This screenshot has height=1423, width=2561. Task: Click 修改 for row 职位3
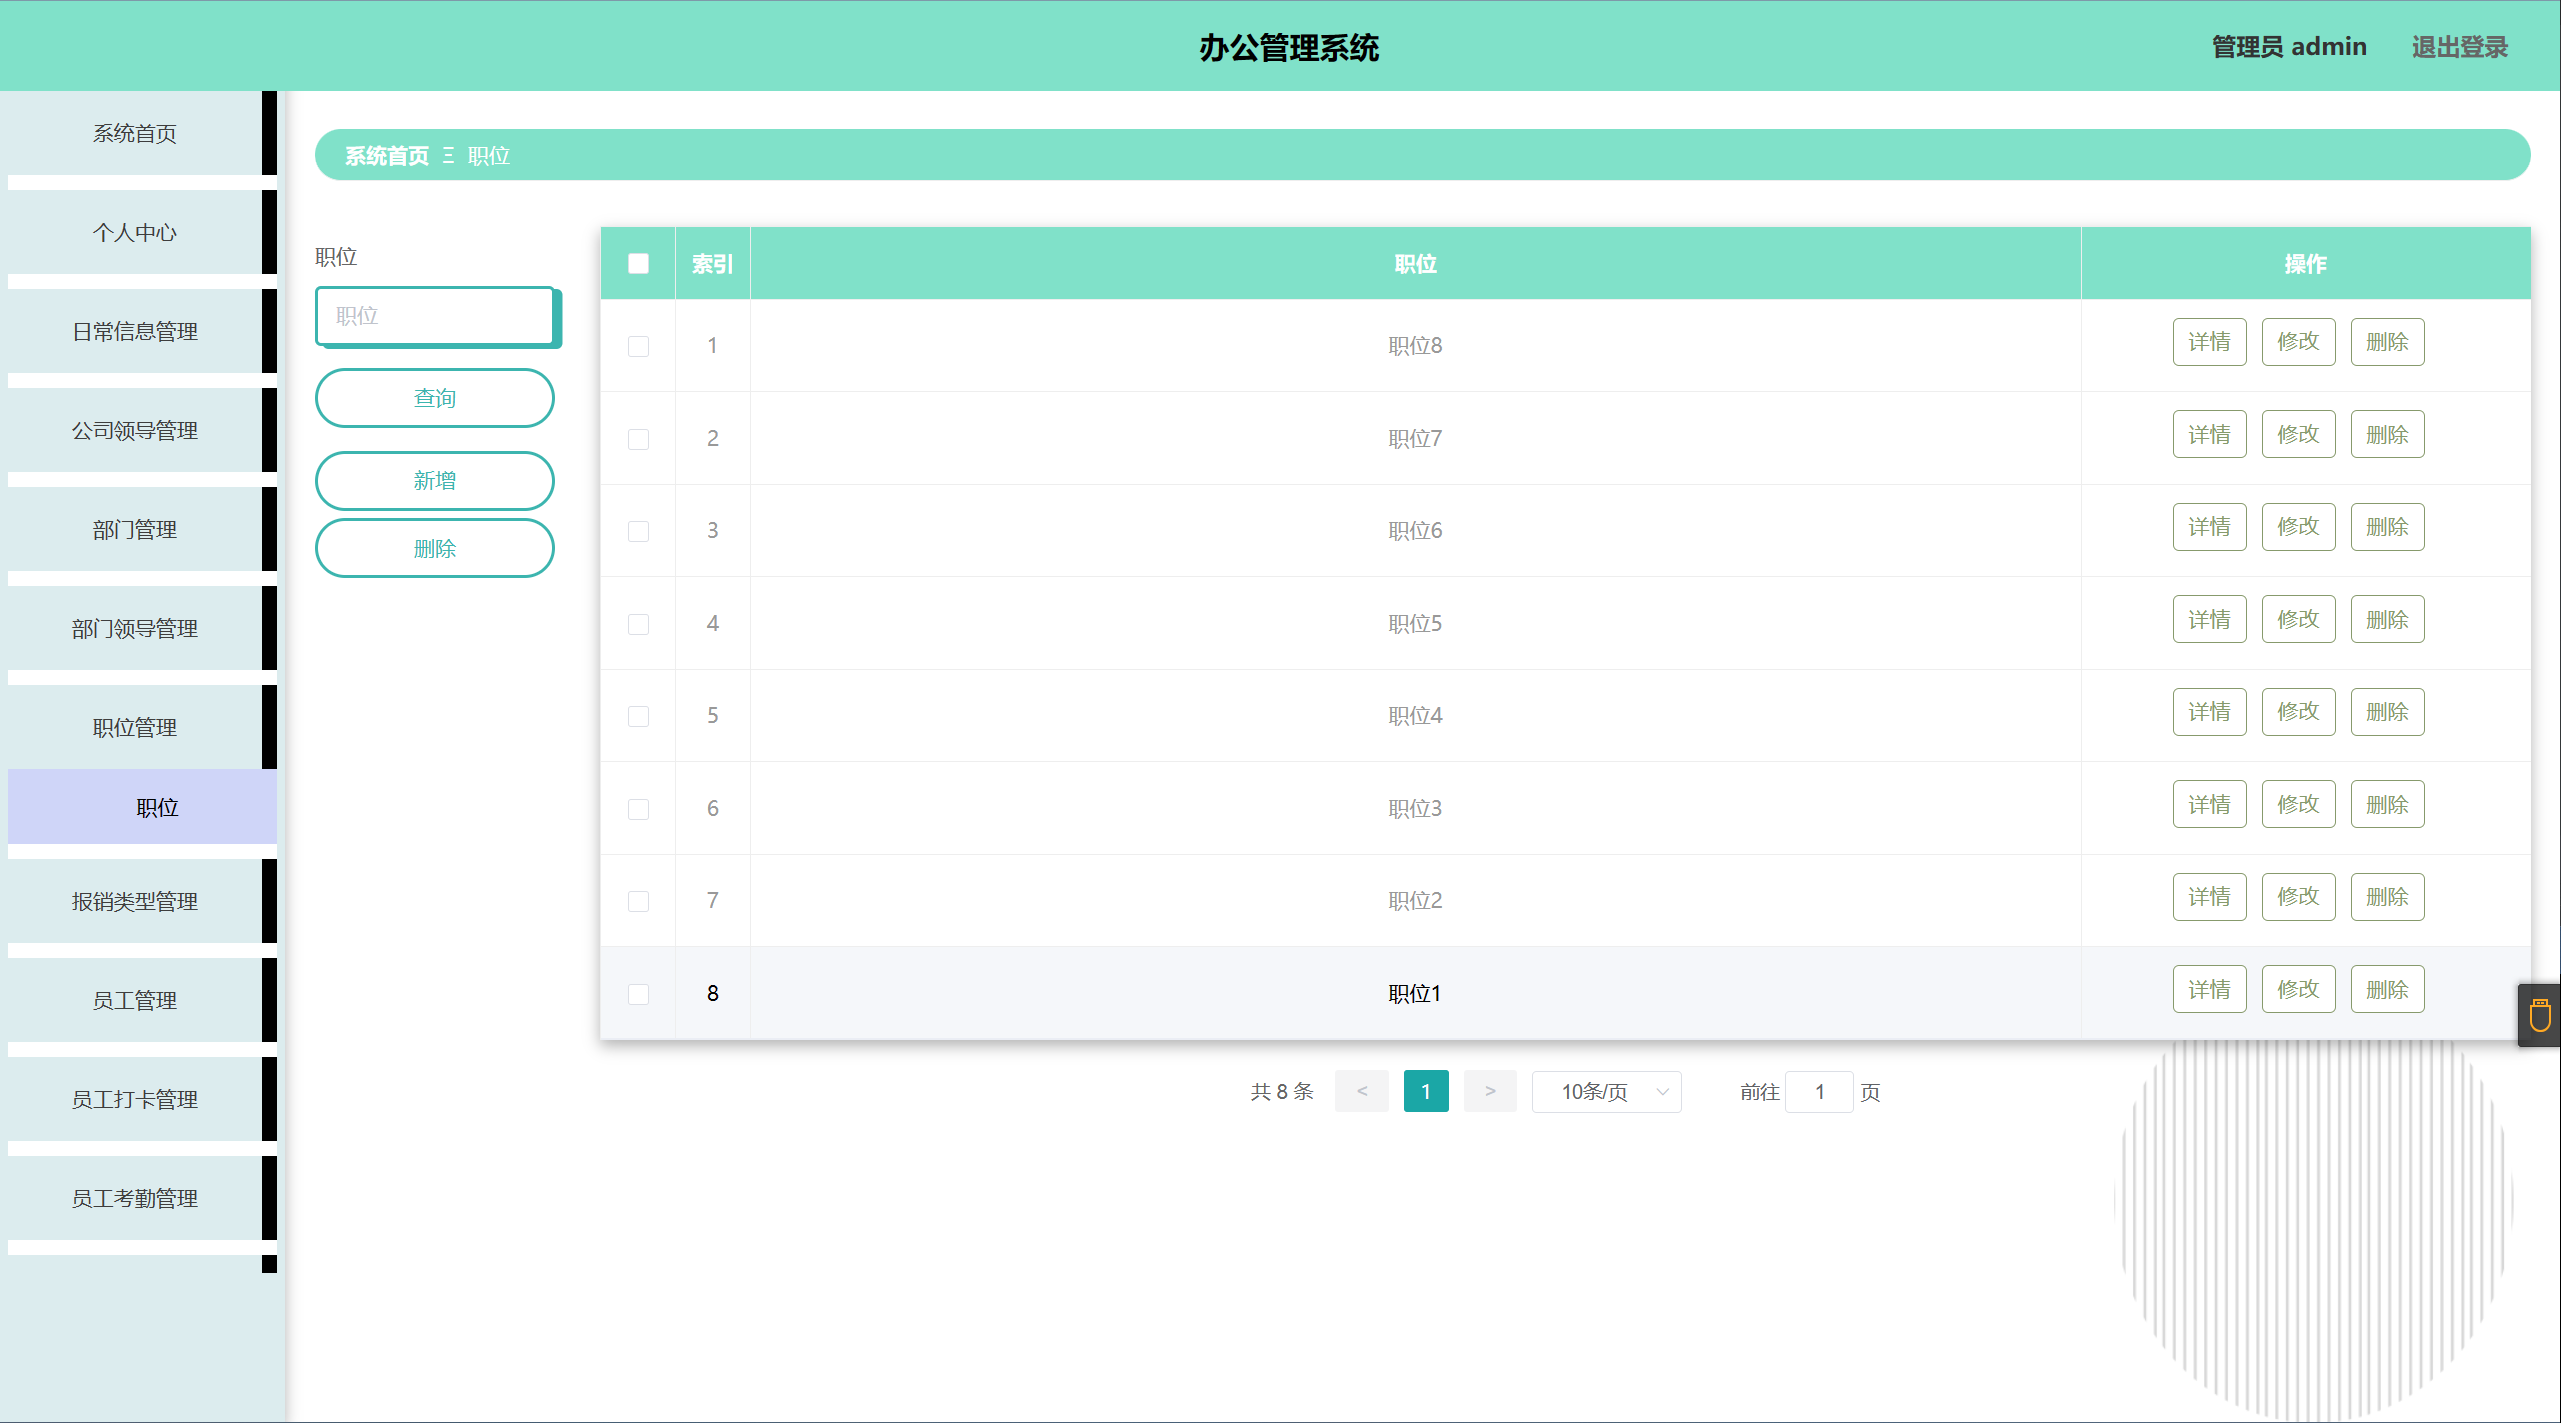[x=2298, y=805]
